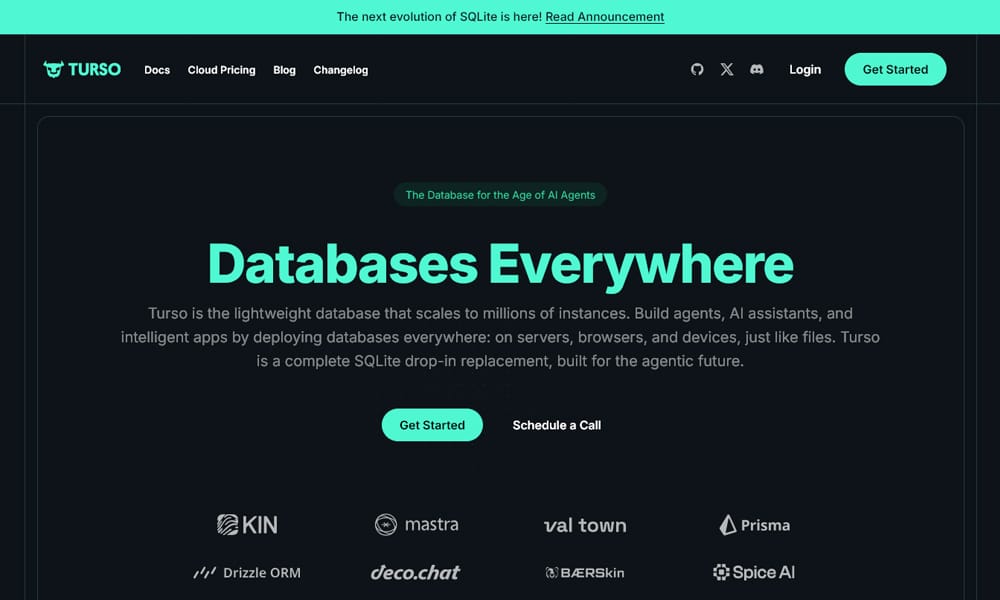Open the BÆRSkin partner logo
Image resolution: width=1000 pixels, height=600 pixels.
coord(585,572)
